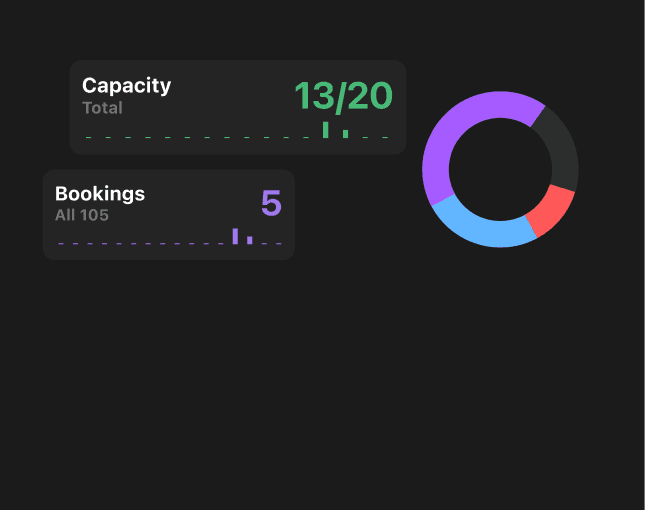Click the red segment of the donut chart

pos(552,212)
